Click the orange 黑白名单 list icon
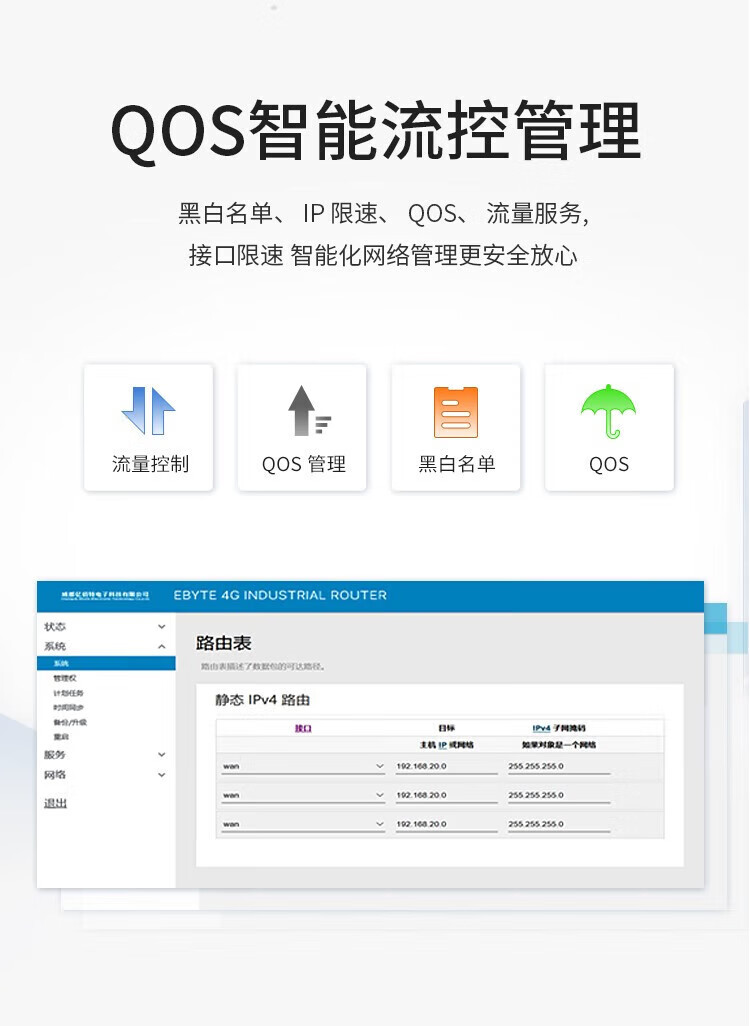 [x=456, y=412]
